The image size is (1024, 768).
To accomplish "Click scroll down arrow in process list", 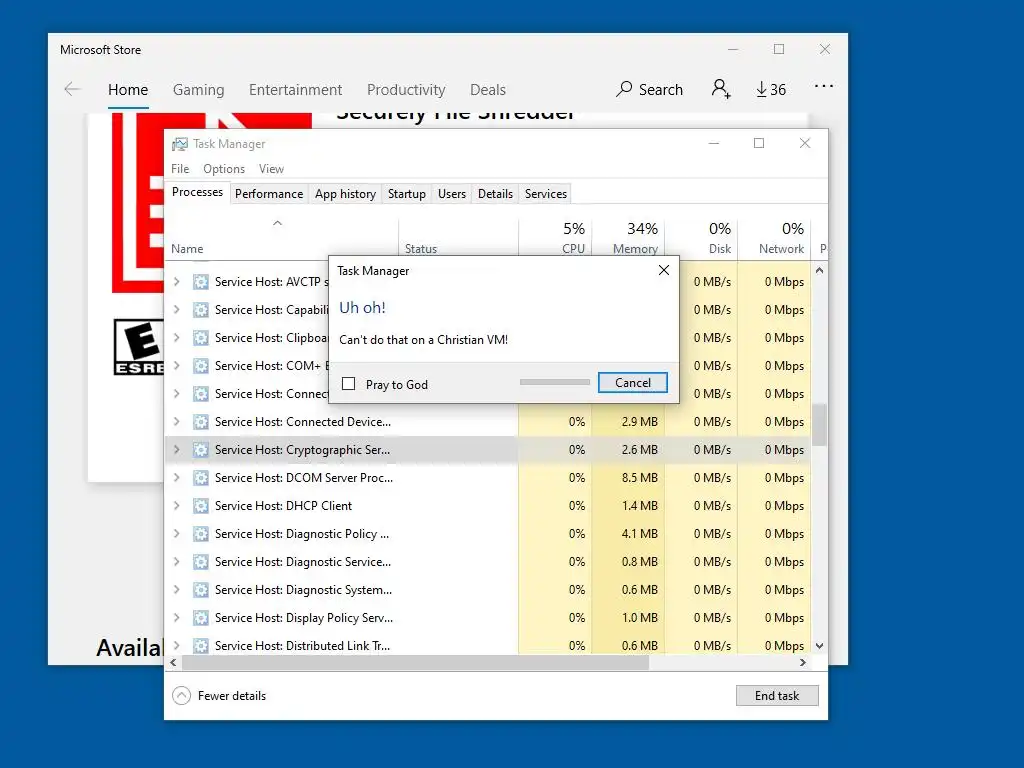I will coord(820,646).
